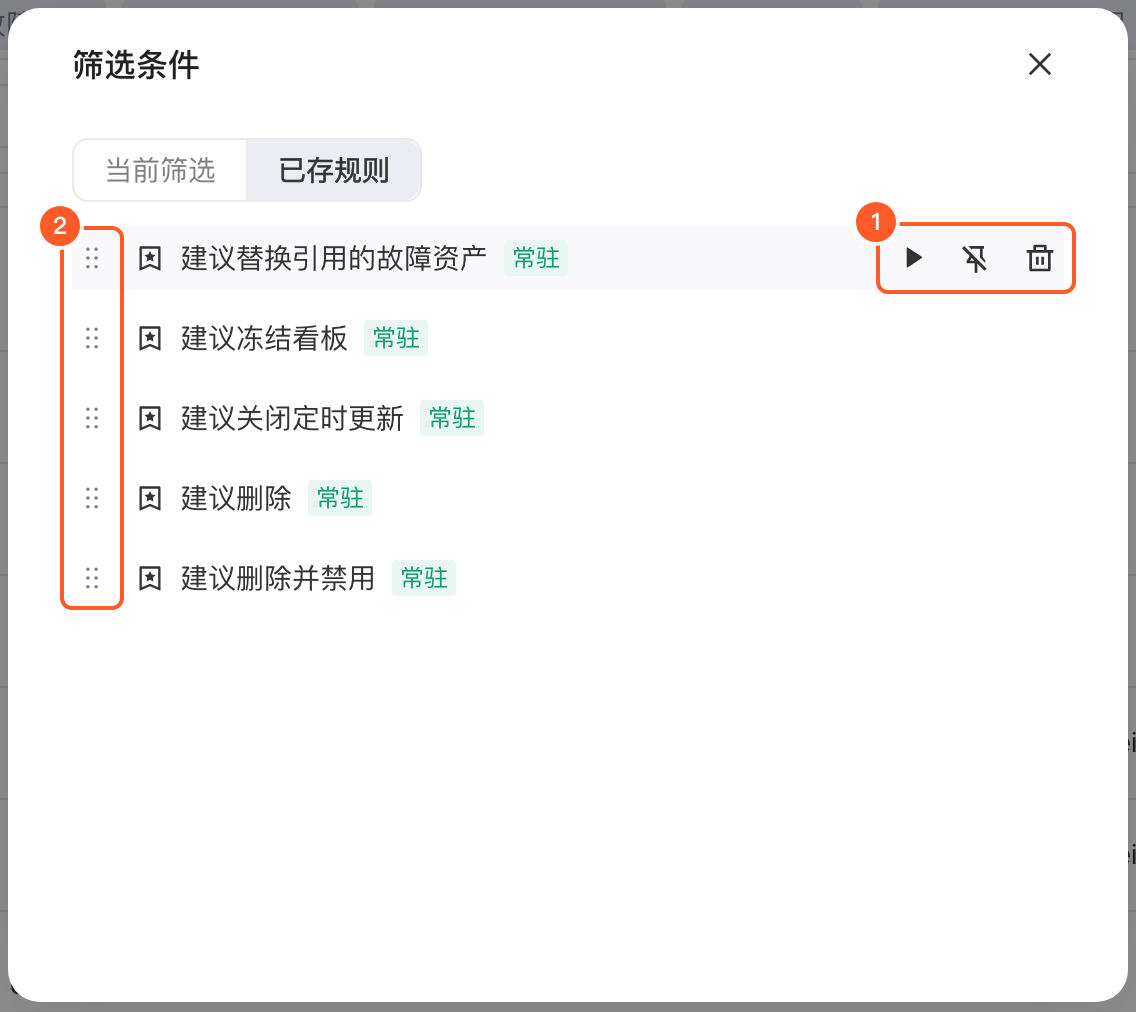
Task: Click 常驻 tag on 建议关闭定时更新
Action: point(452,418)
